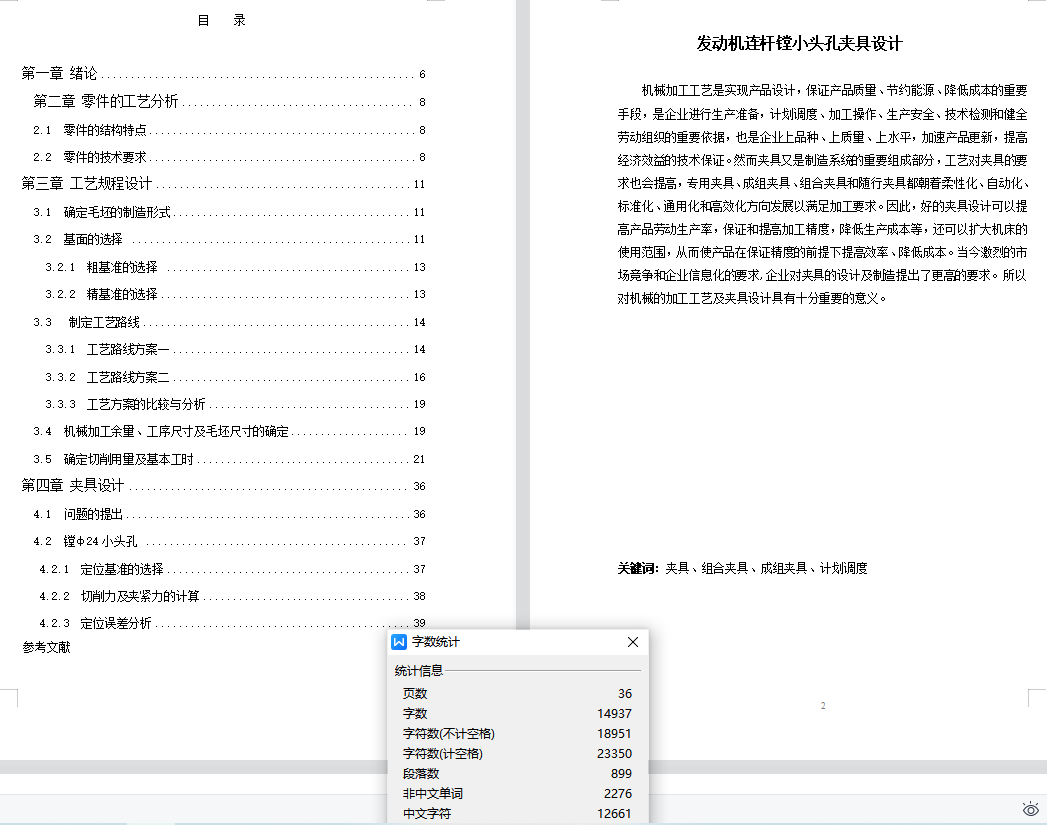Click the 参考文献 contents entry

click(47, 647)
